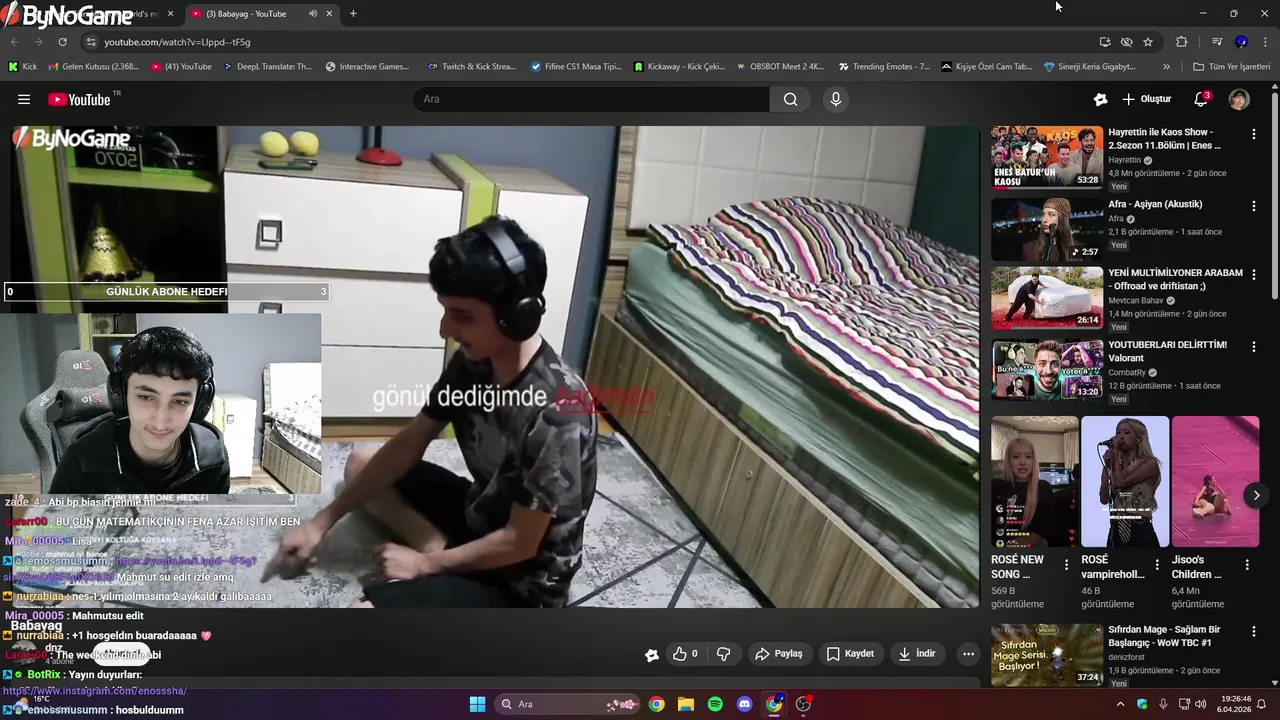
Task: Open more actions ellipsis under the video
Action: pyautogui.click(x=968, y=654)
